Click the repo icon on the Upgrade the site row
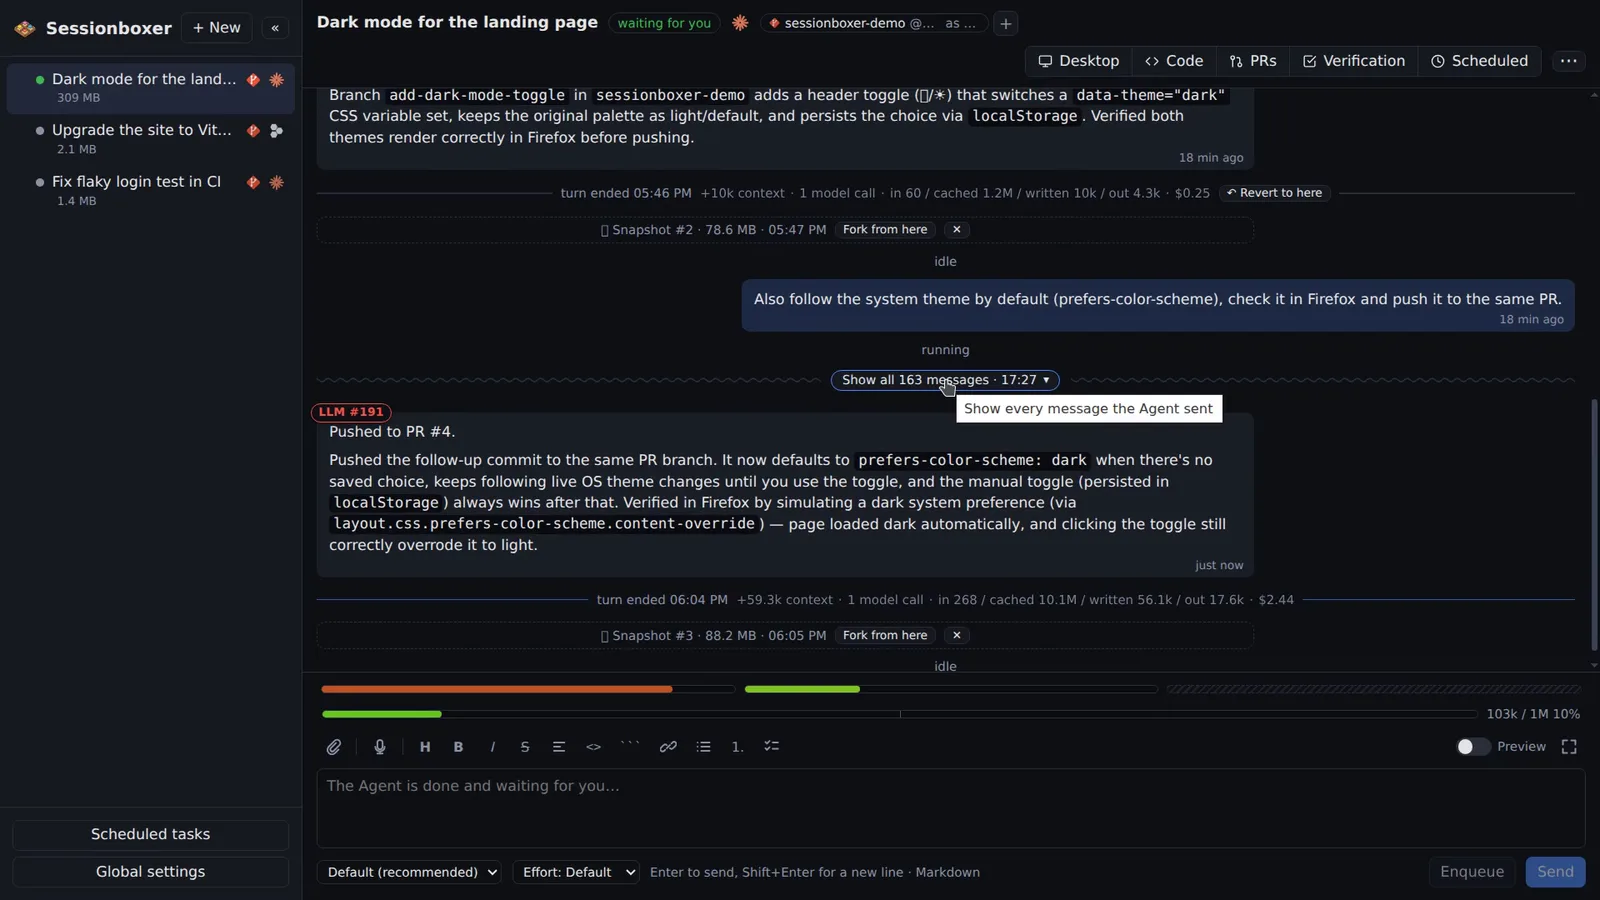This screenshot has height=900, width=1600. pos(254,131)
